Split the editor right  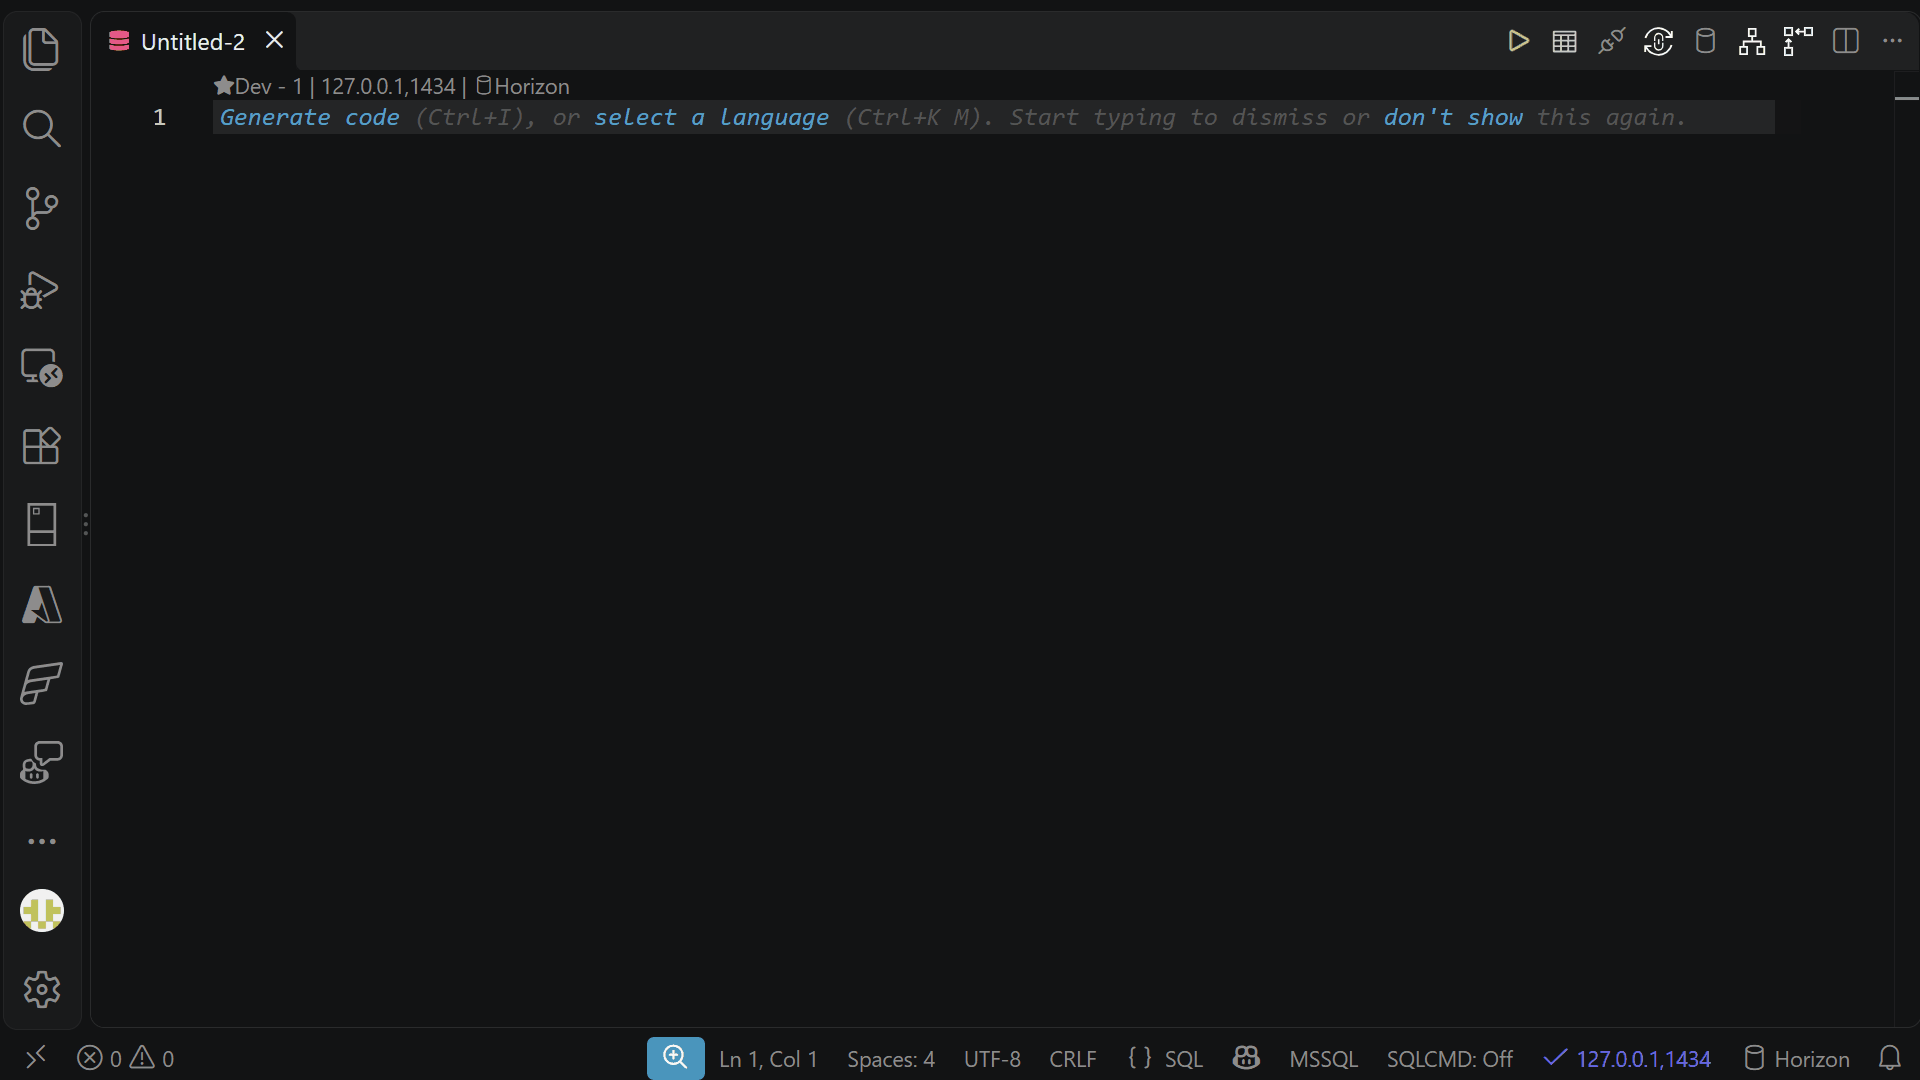click(x=1845, y=42)
